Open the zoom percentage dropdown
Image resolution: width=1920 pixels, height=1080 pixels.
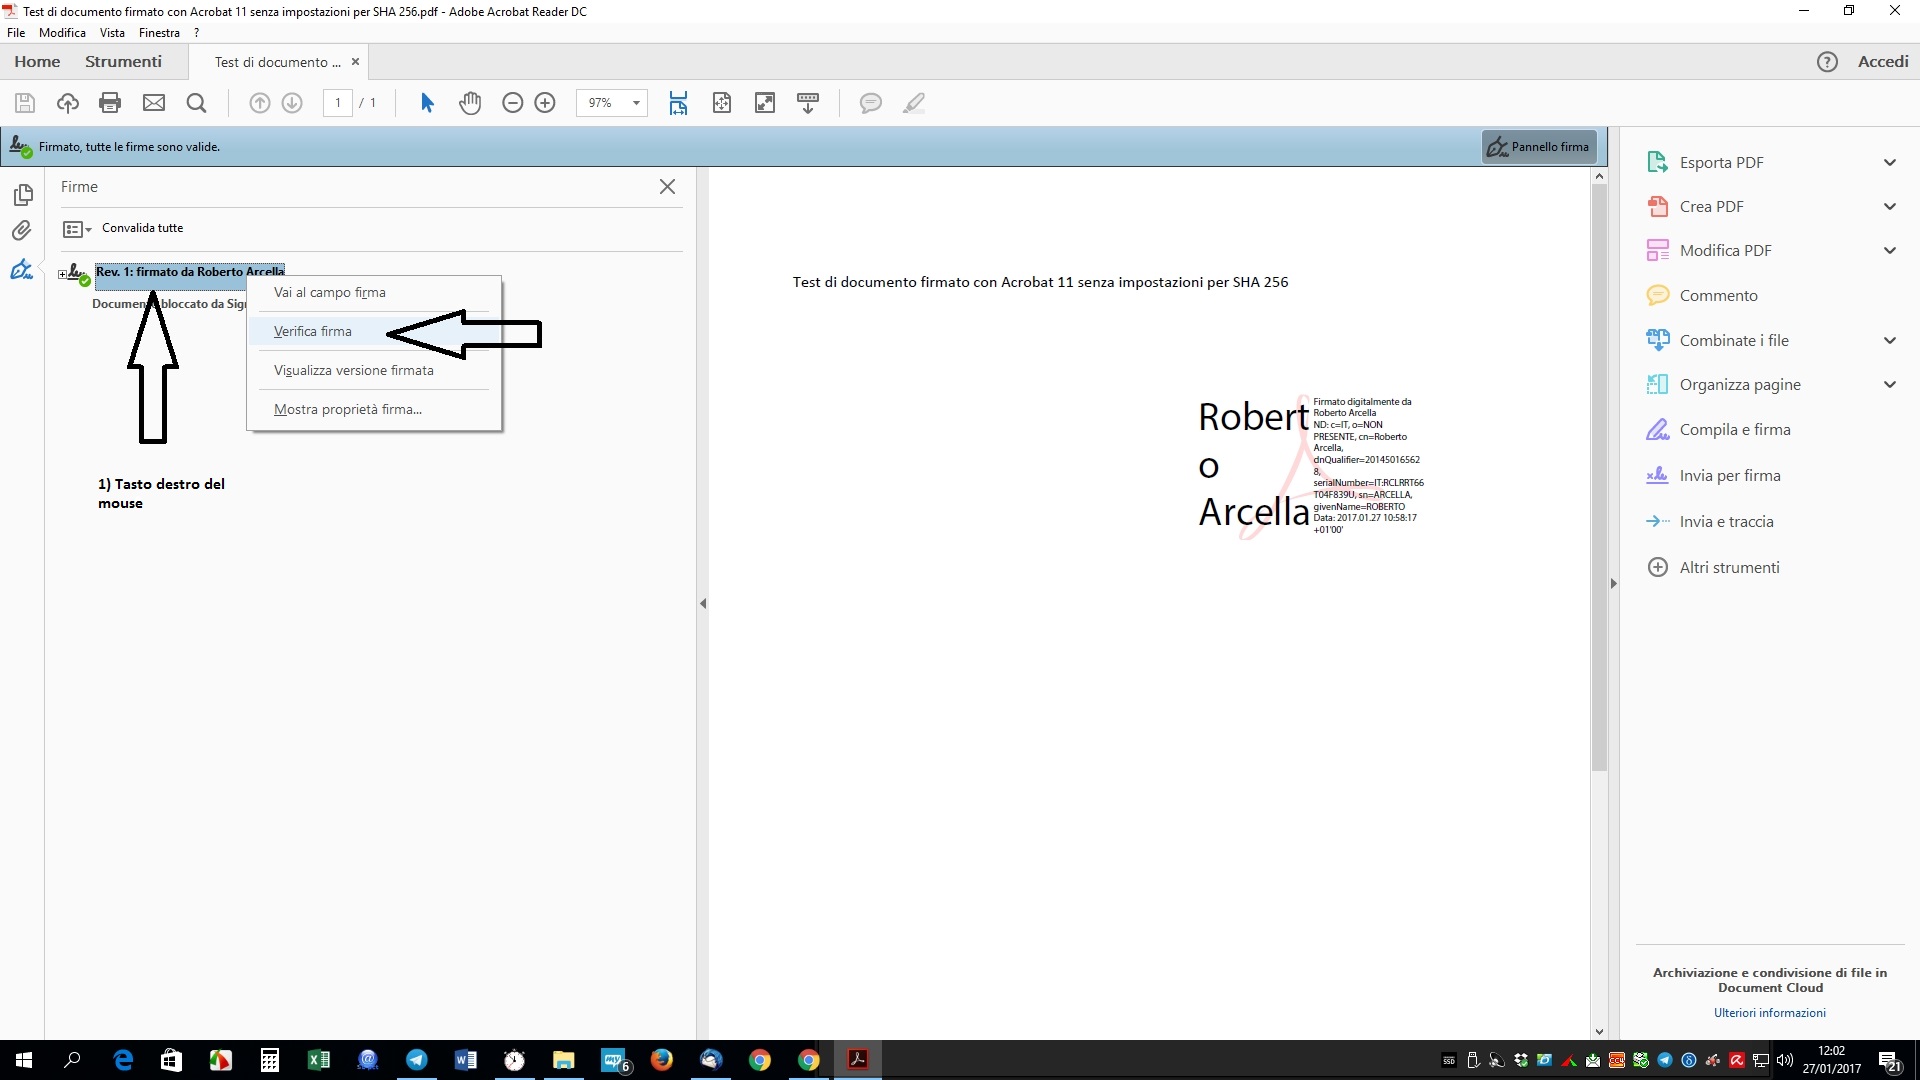636,103
